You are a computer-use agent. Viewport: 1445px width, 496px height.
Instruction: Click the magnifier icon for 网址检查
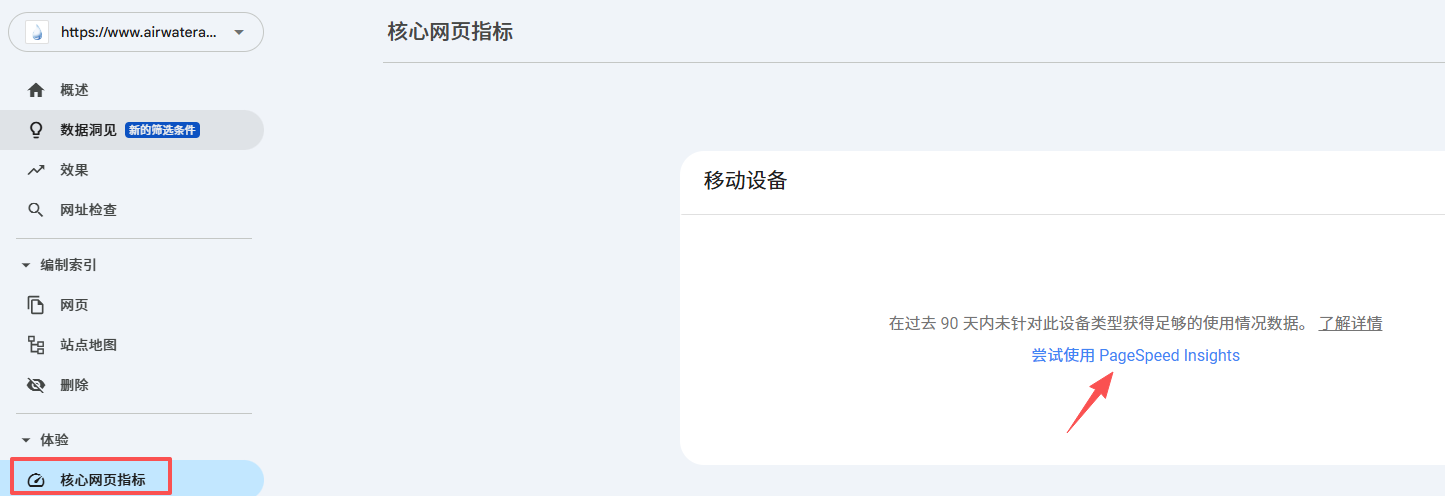pyautogui.click(x=36, y=210)
